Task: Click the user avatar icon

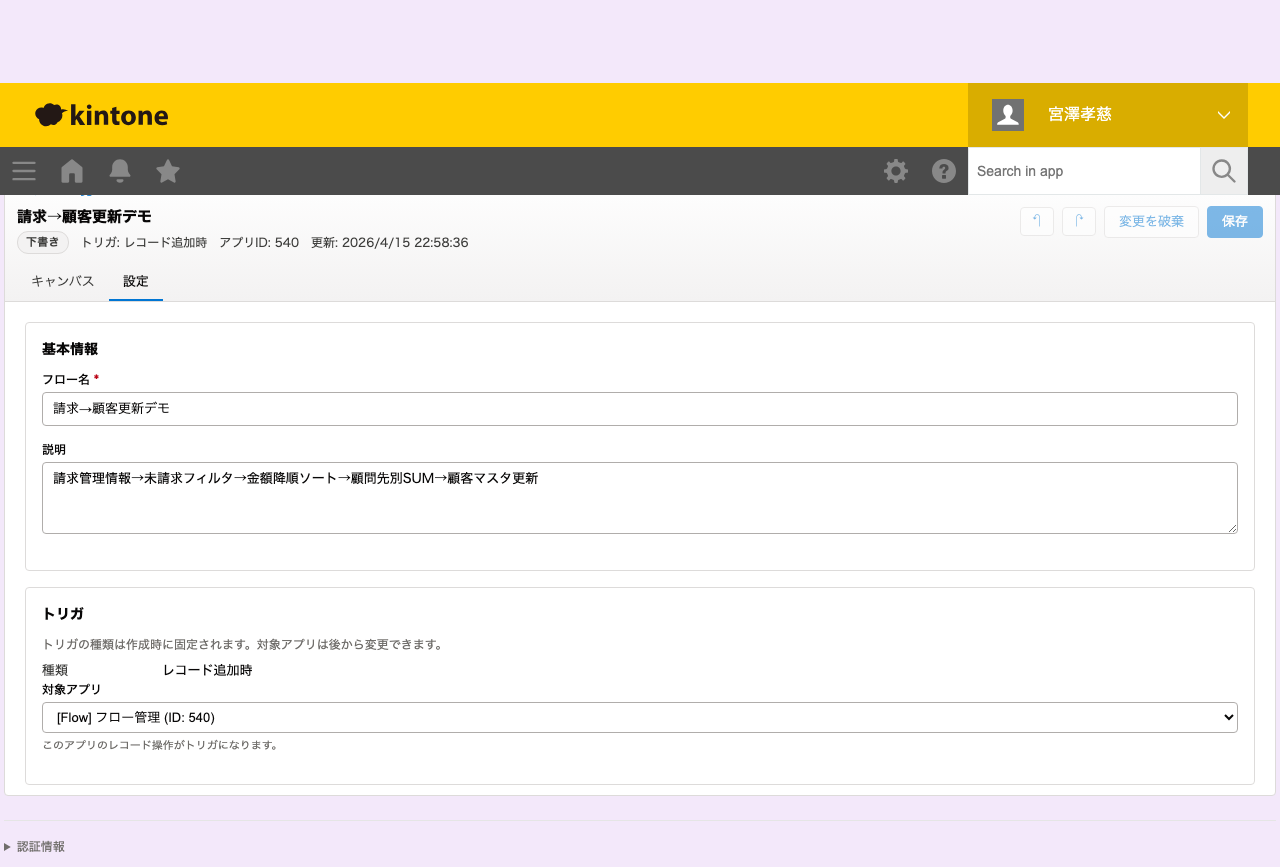Action: pos(1008,115)
